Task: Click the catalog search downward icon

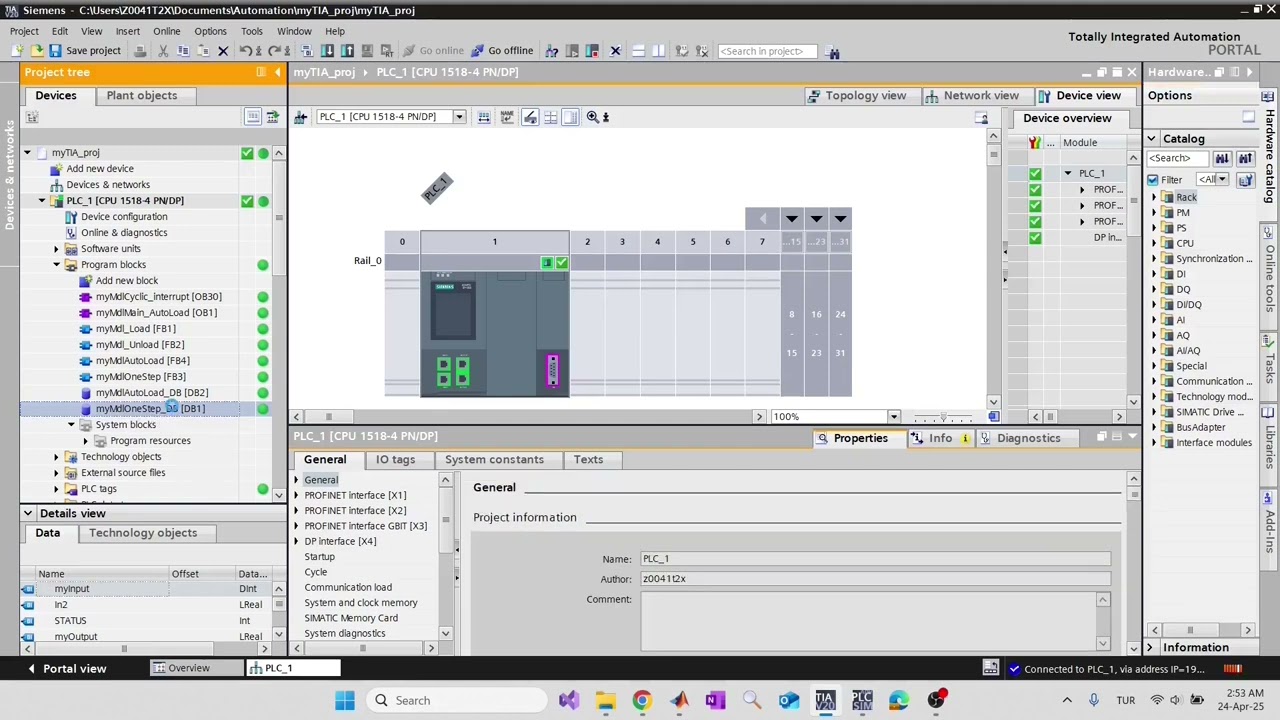Action: (x=1222, y=158)
